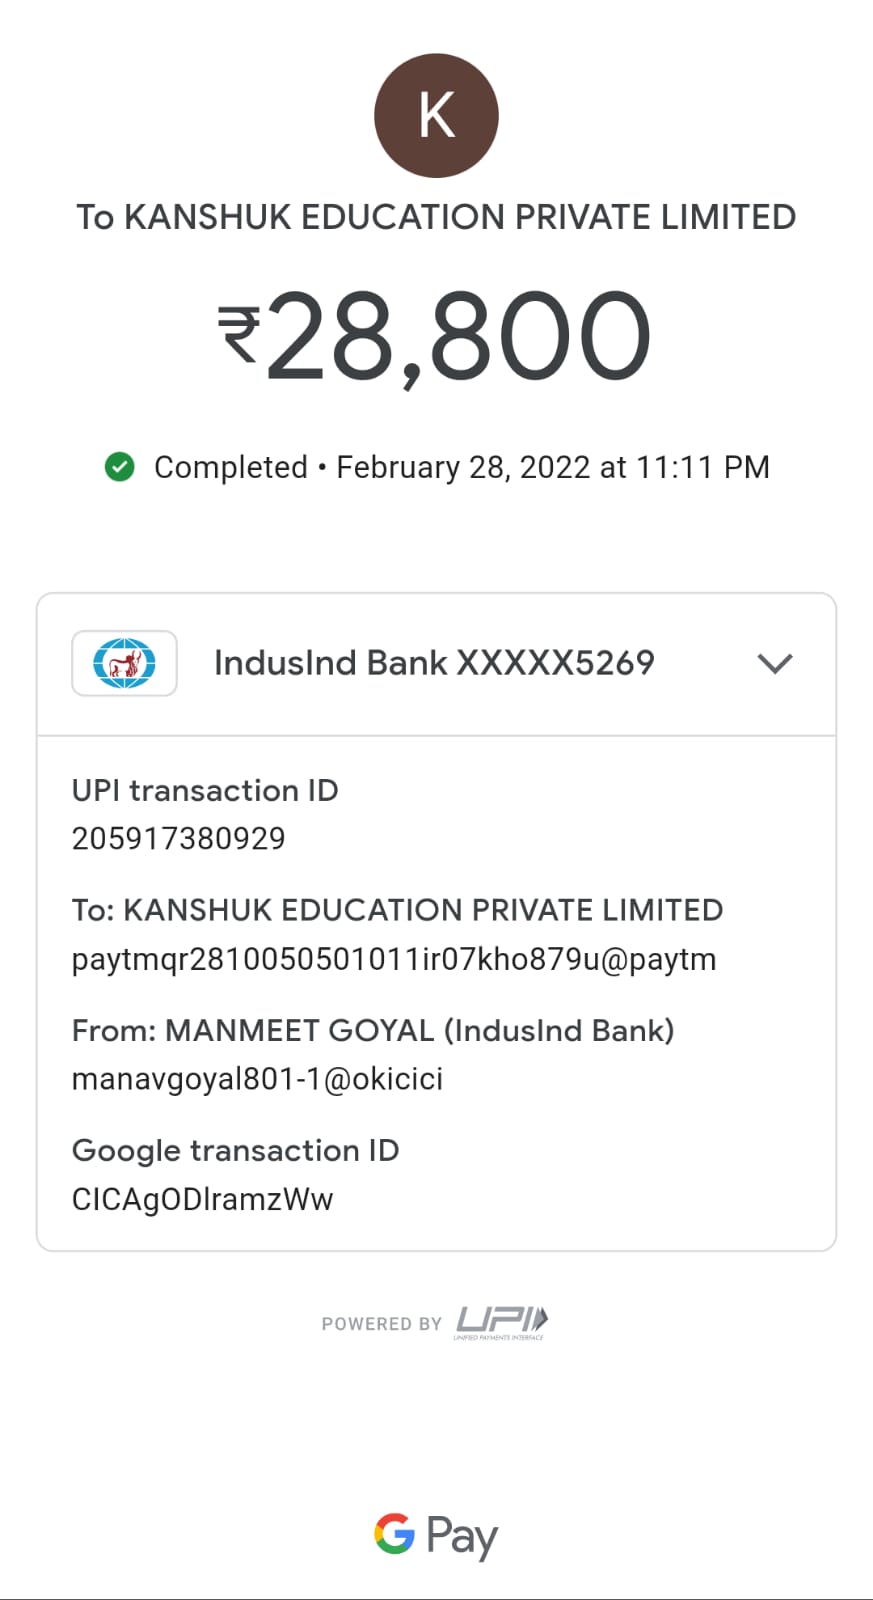This screenshot has width=873, height=1600.
Task: Click the POWERED BY text
Action: pos(381,1324)
